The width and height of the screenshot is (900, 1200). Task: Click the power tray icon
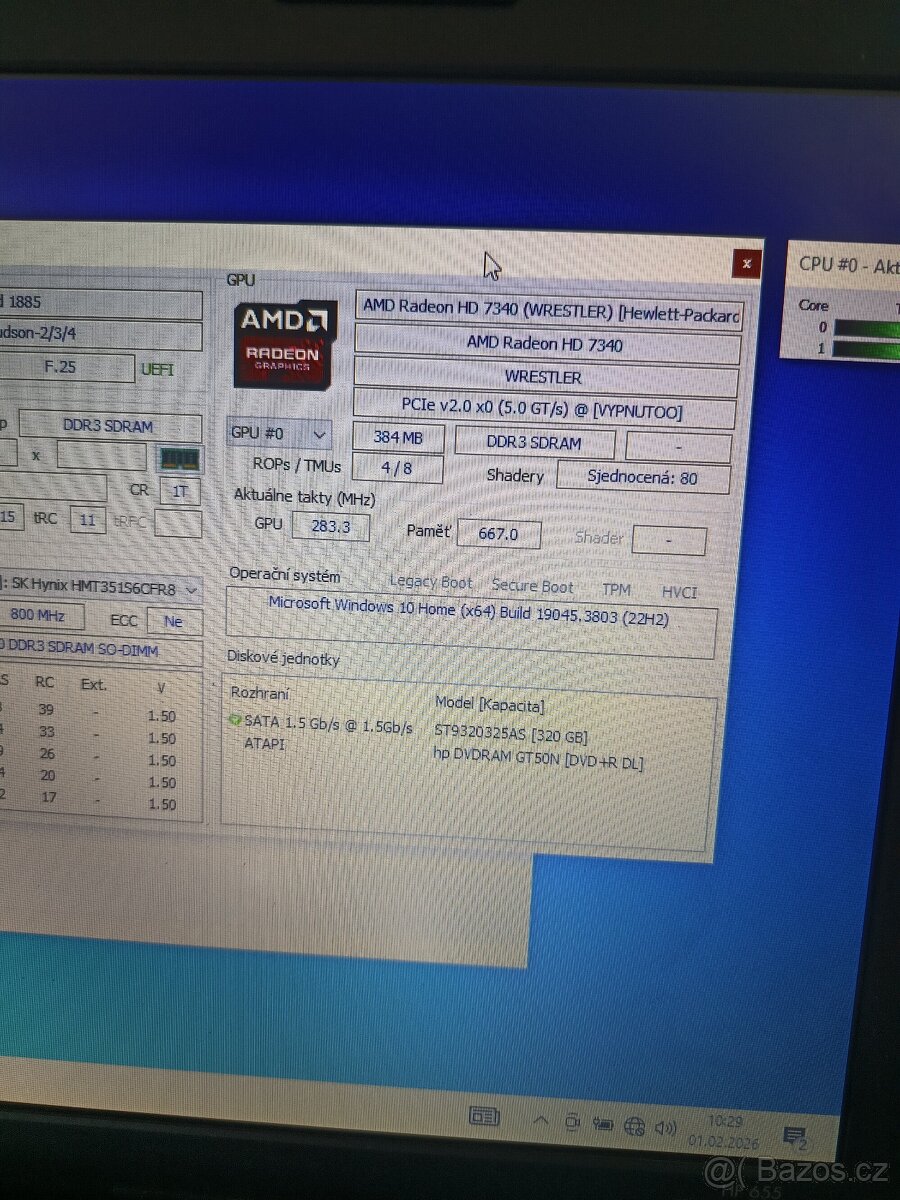coord(602,1124)
